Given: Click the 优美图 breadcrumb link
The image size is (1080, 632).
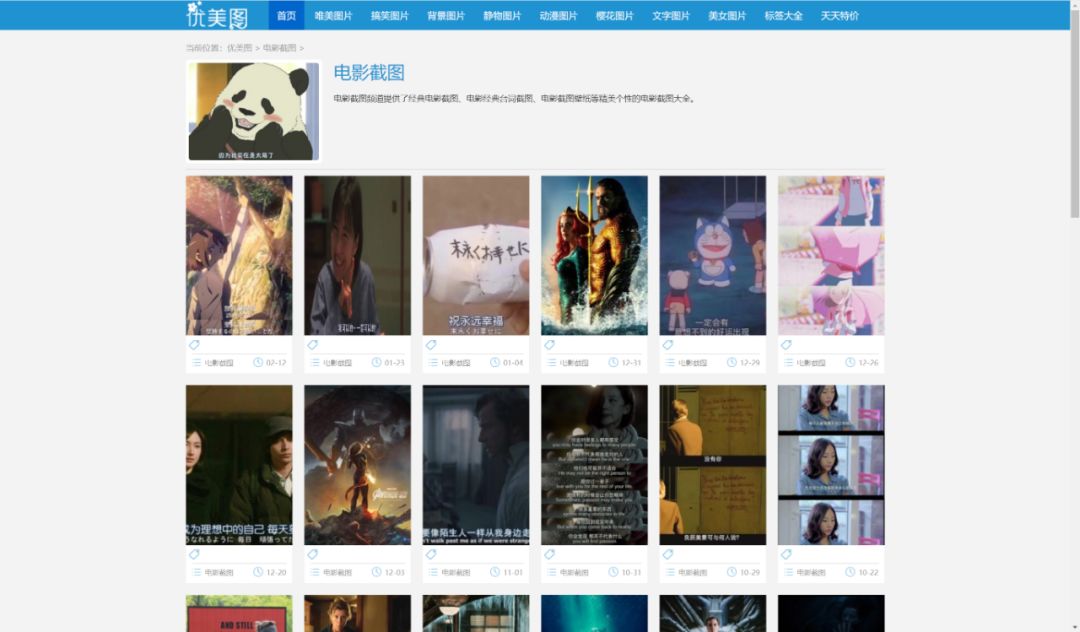Looking at the screenshot, I should click(x=240, y=48).
